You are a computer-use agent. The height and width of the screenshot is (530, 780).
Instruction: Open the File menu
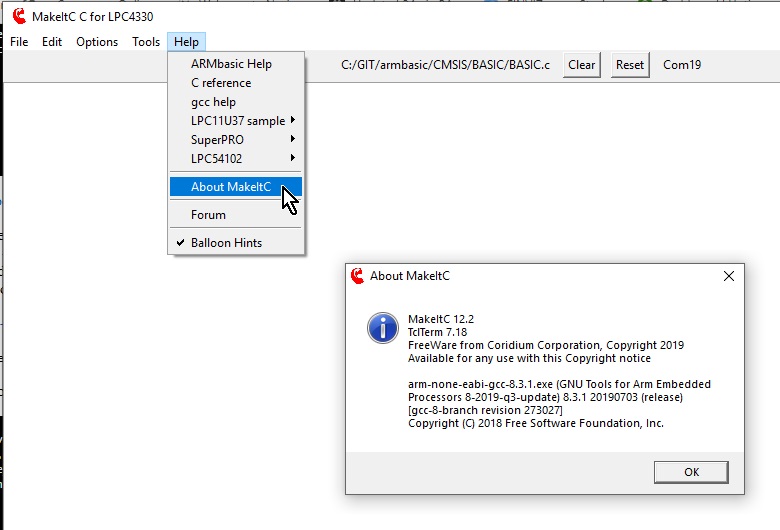coord(19,42)
